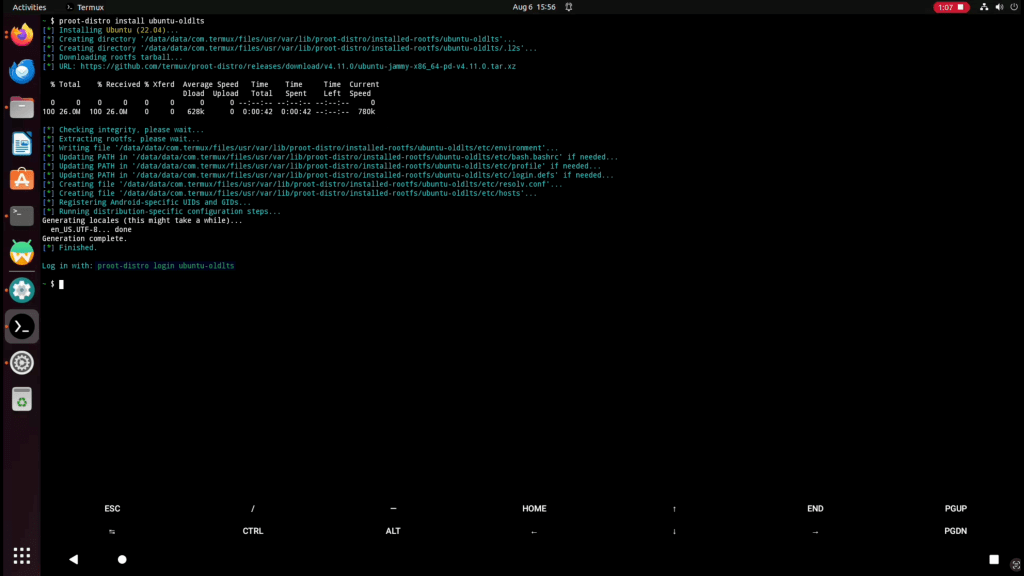Tap the Android recents square button
The image size is (1024, 576).
994,559
